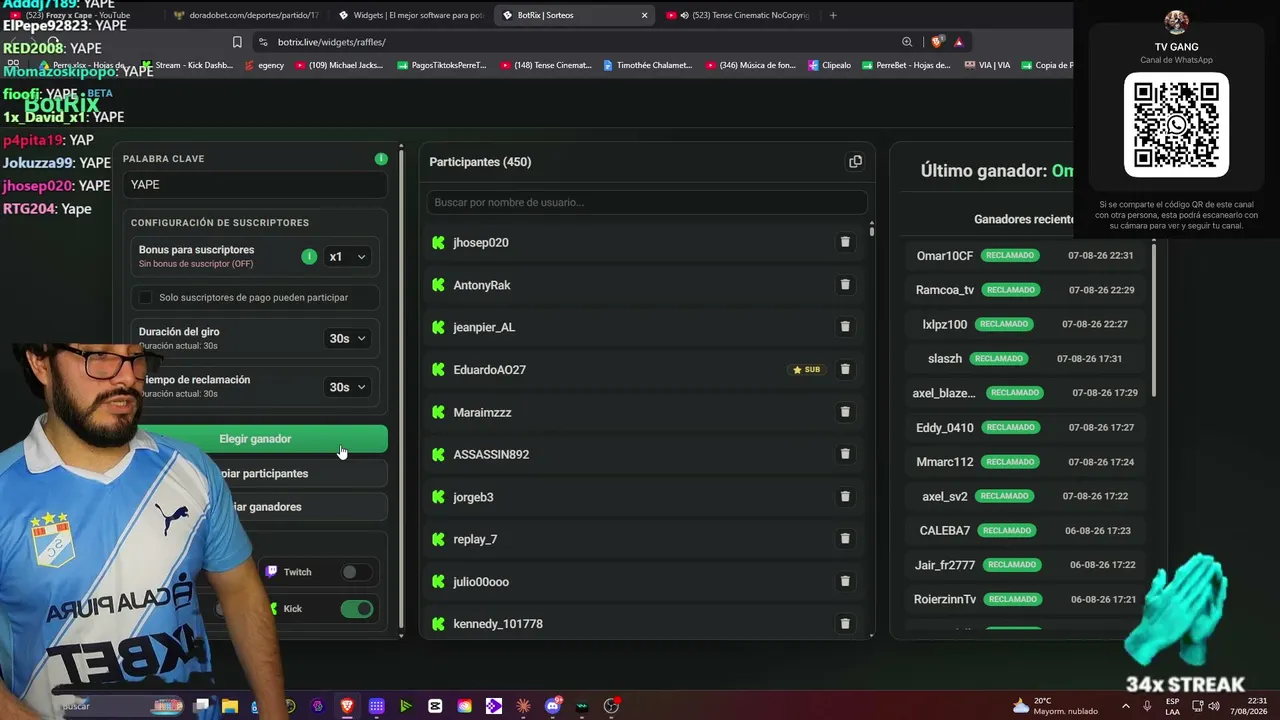Click the 'Limpiar participantes' button
Viewport: 1280px width, 720px height.
(255, 473)
